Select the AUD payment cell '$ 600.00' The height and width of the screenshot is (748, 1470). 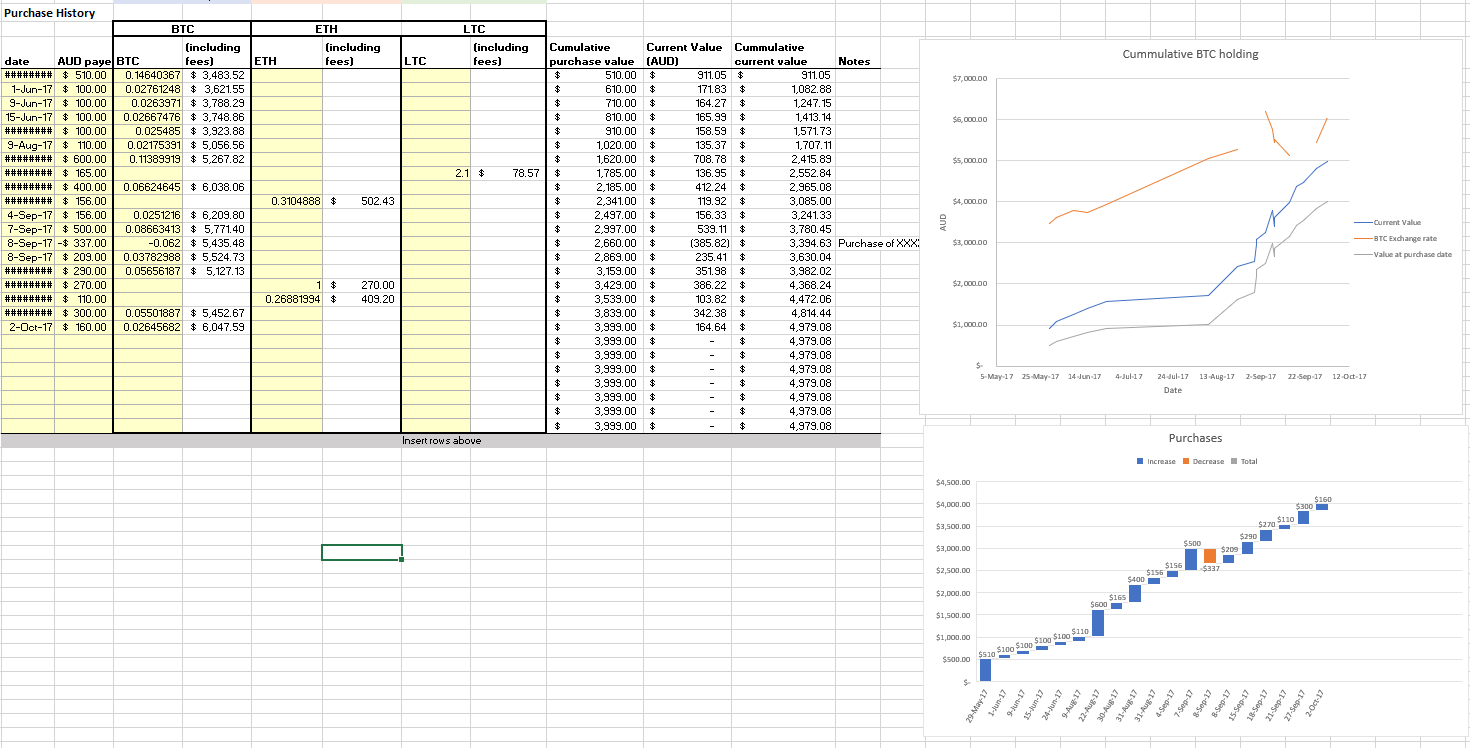84,159
